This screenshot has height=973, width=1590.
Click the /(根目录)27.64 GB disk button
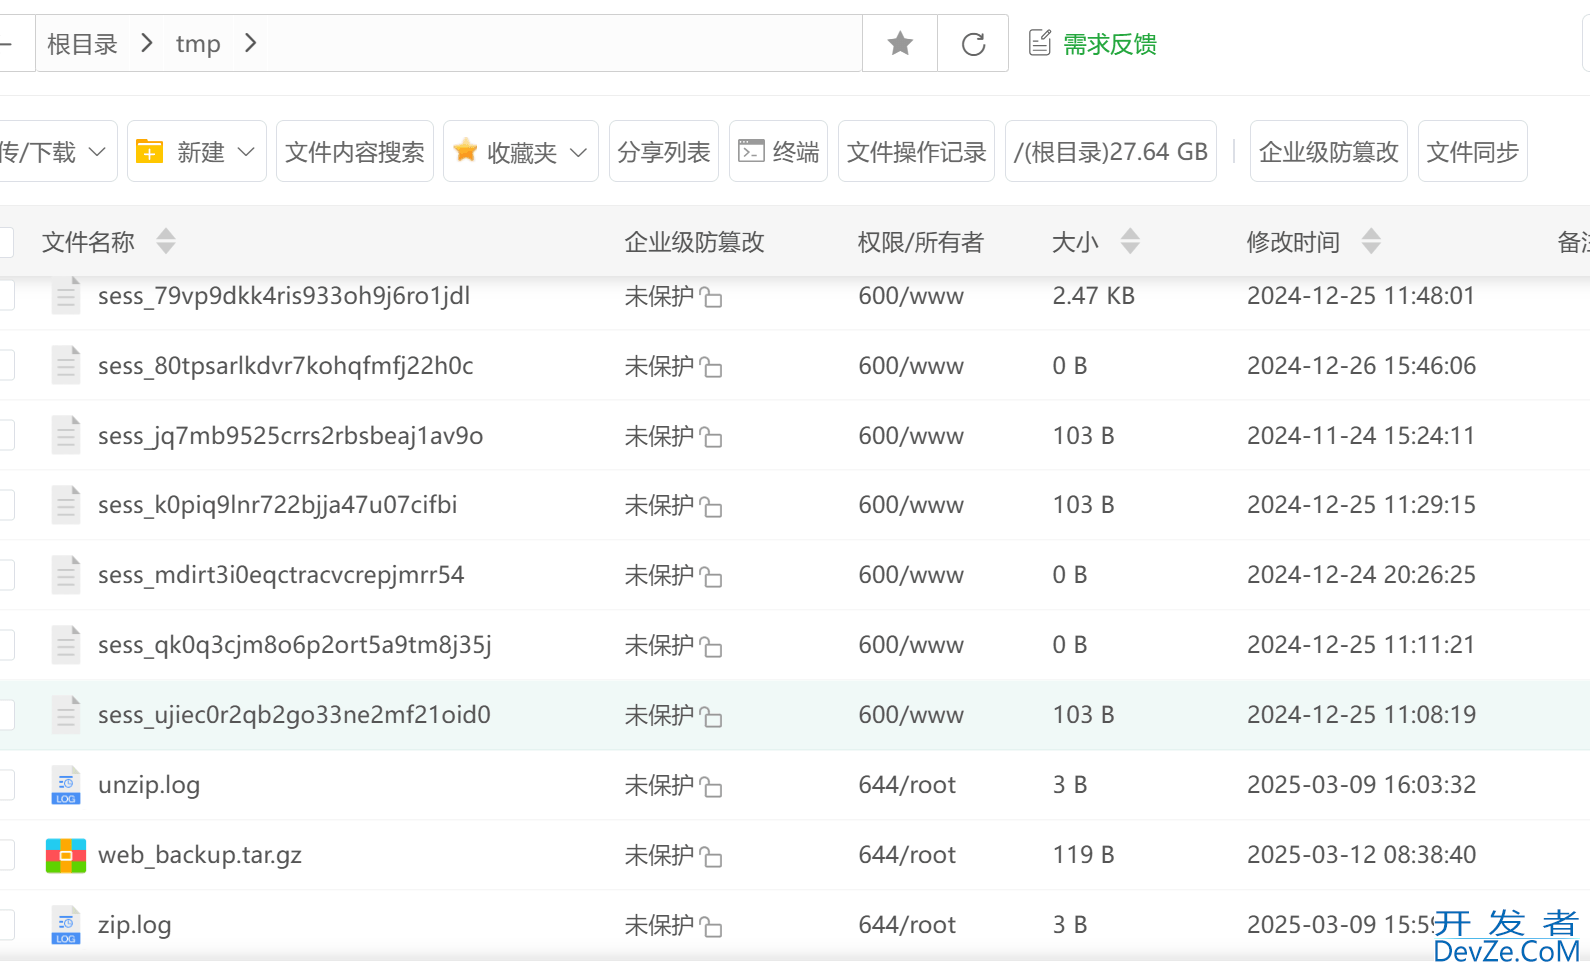(x=1111, y=151)
